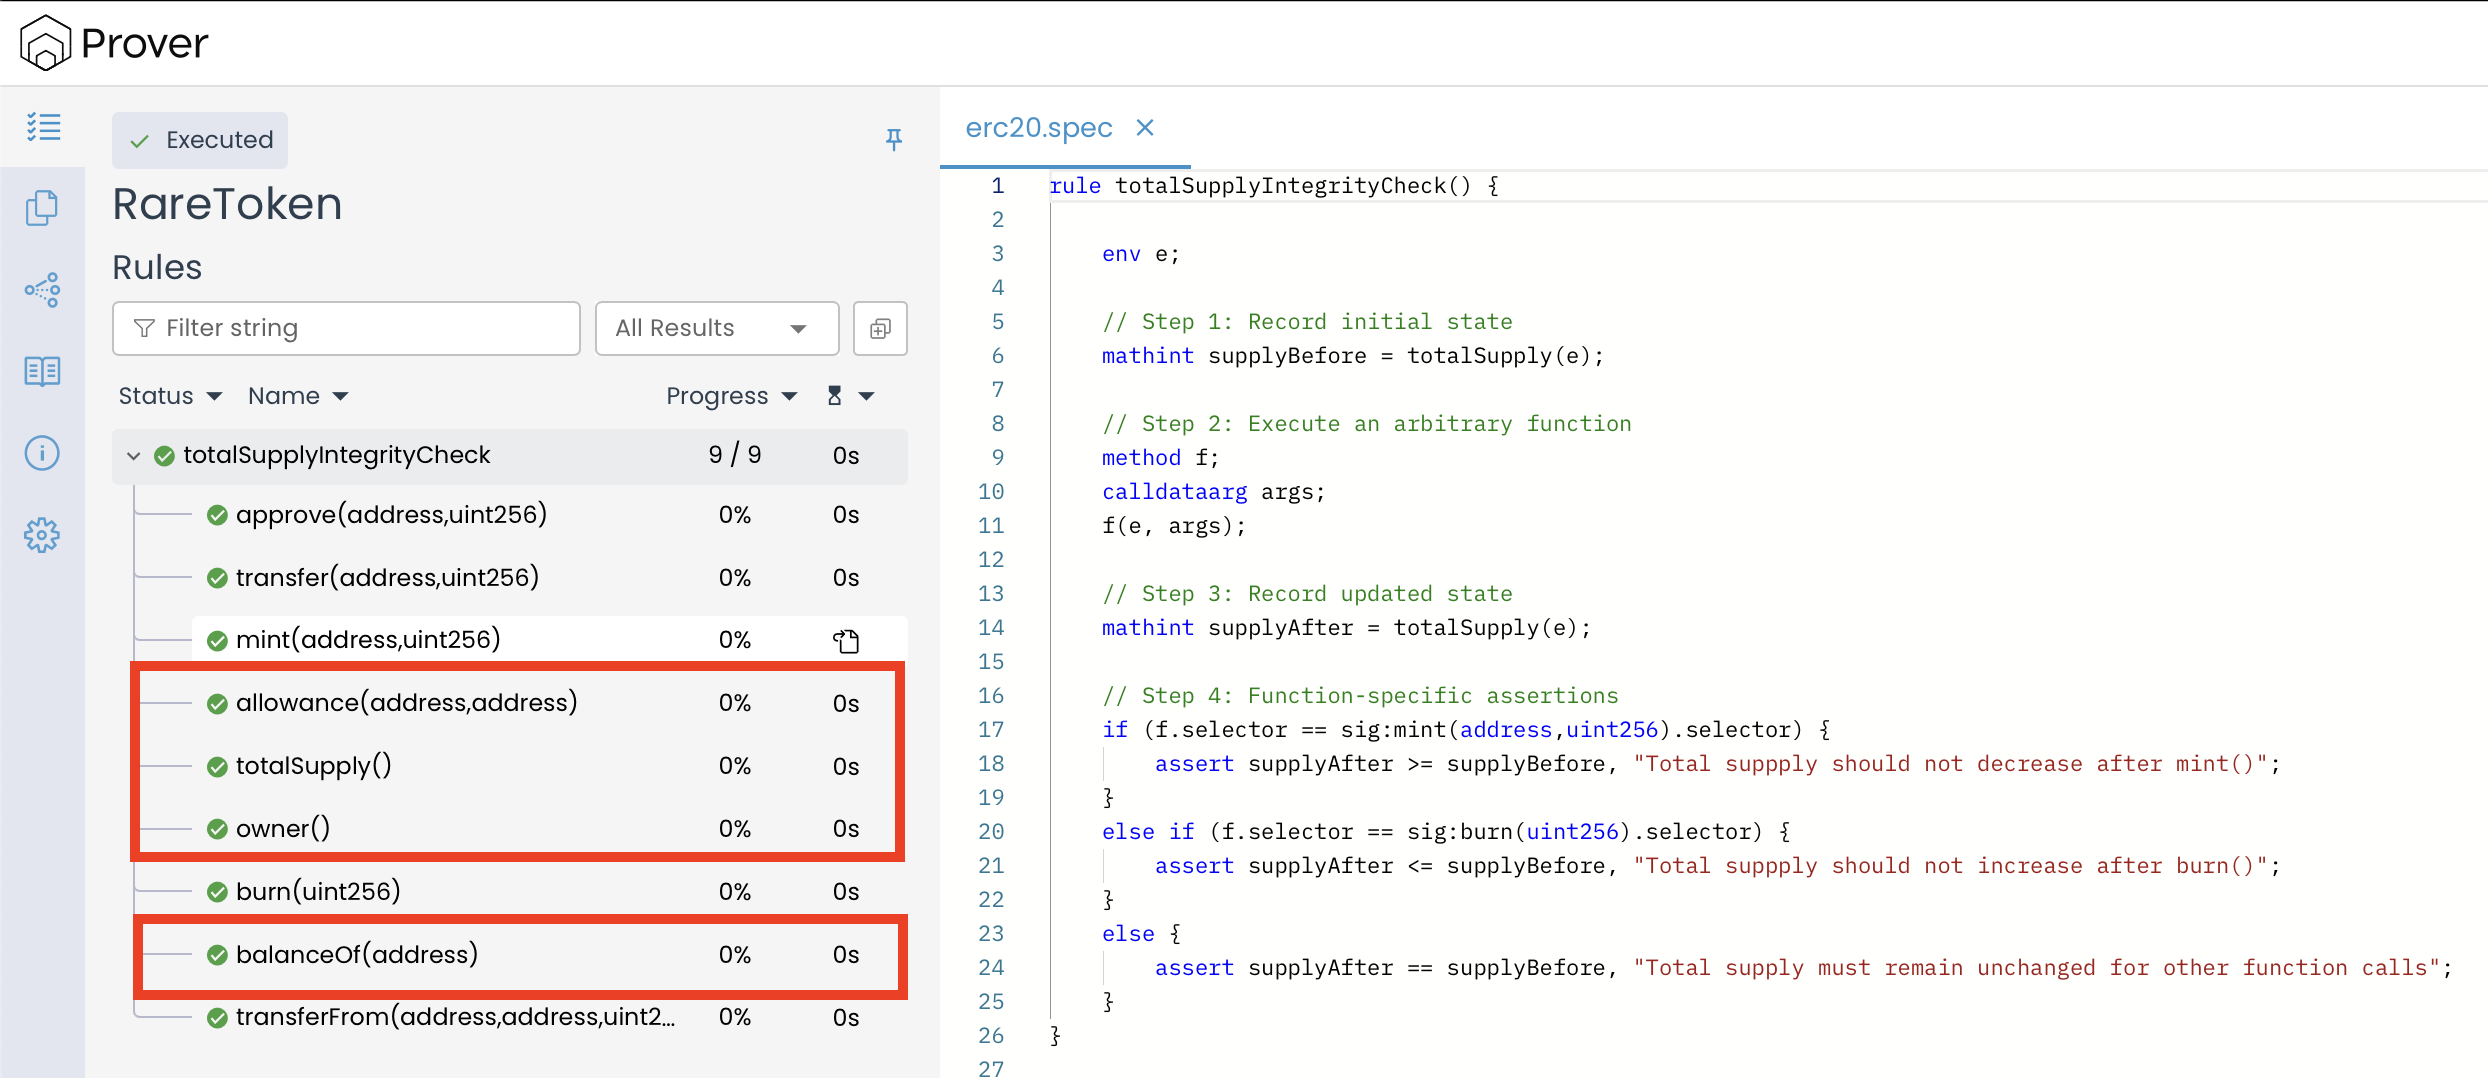Click the info circle sidebar icon
This screenshot has height=1078, width=2488.
coord(42,453)
